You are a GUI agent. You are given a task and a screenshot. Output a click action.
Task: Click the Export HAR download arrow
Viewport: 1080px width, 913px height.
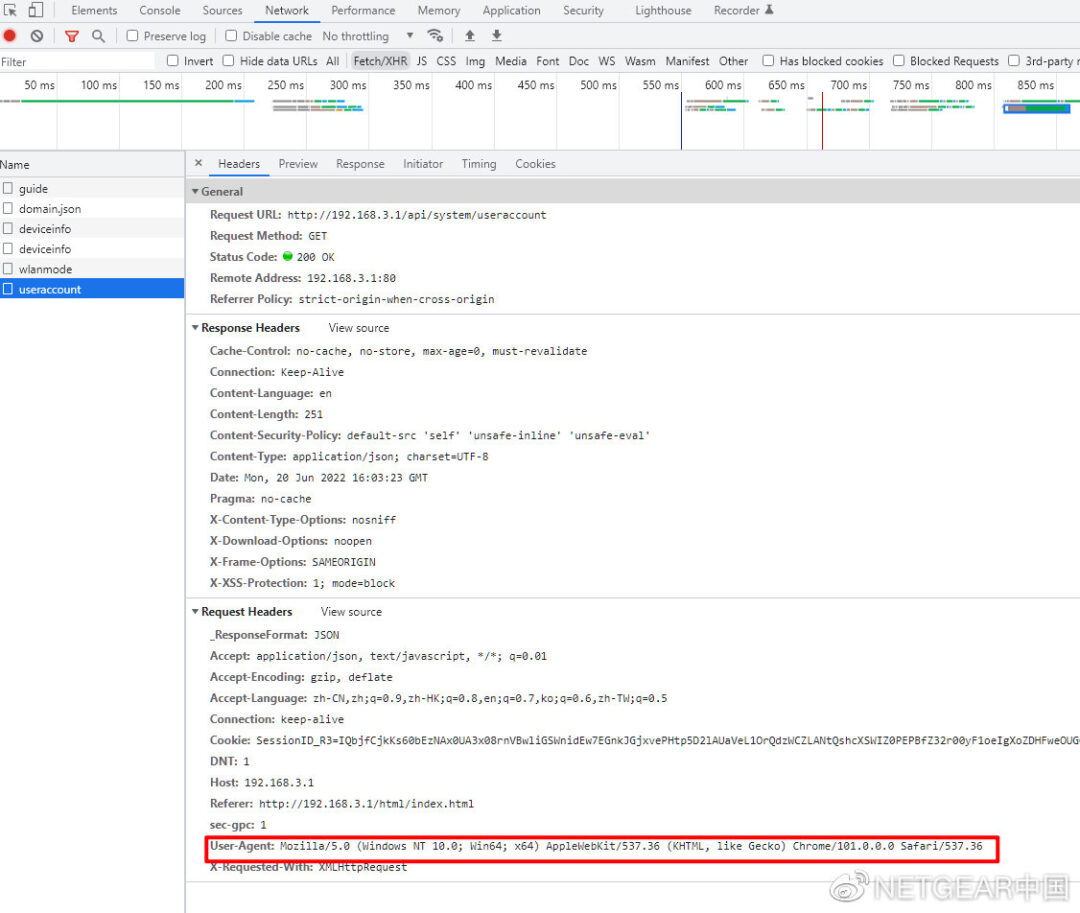(496, 36)
